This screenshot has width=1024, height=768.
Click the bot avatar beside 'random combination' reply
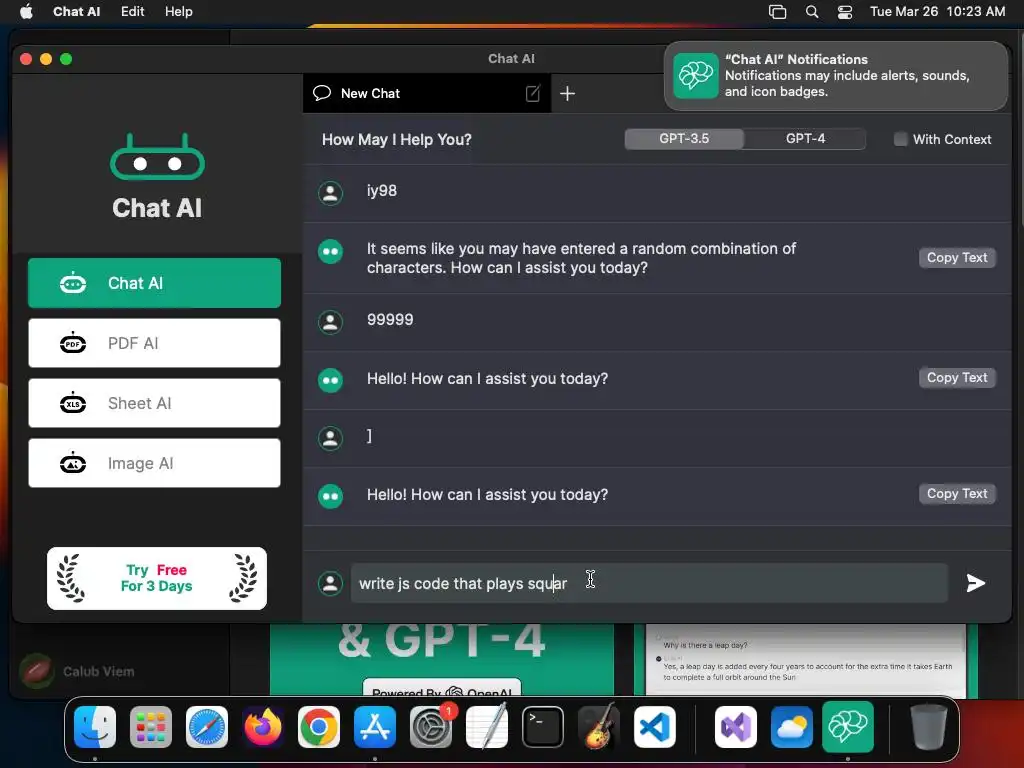point(330,251)
